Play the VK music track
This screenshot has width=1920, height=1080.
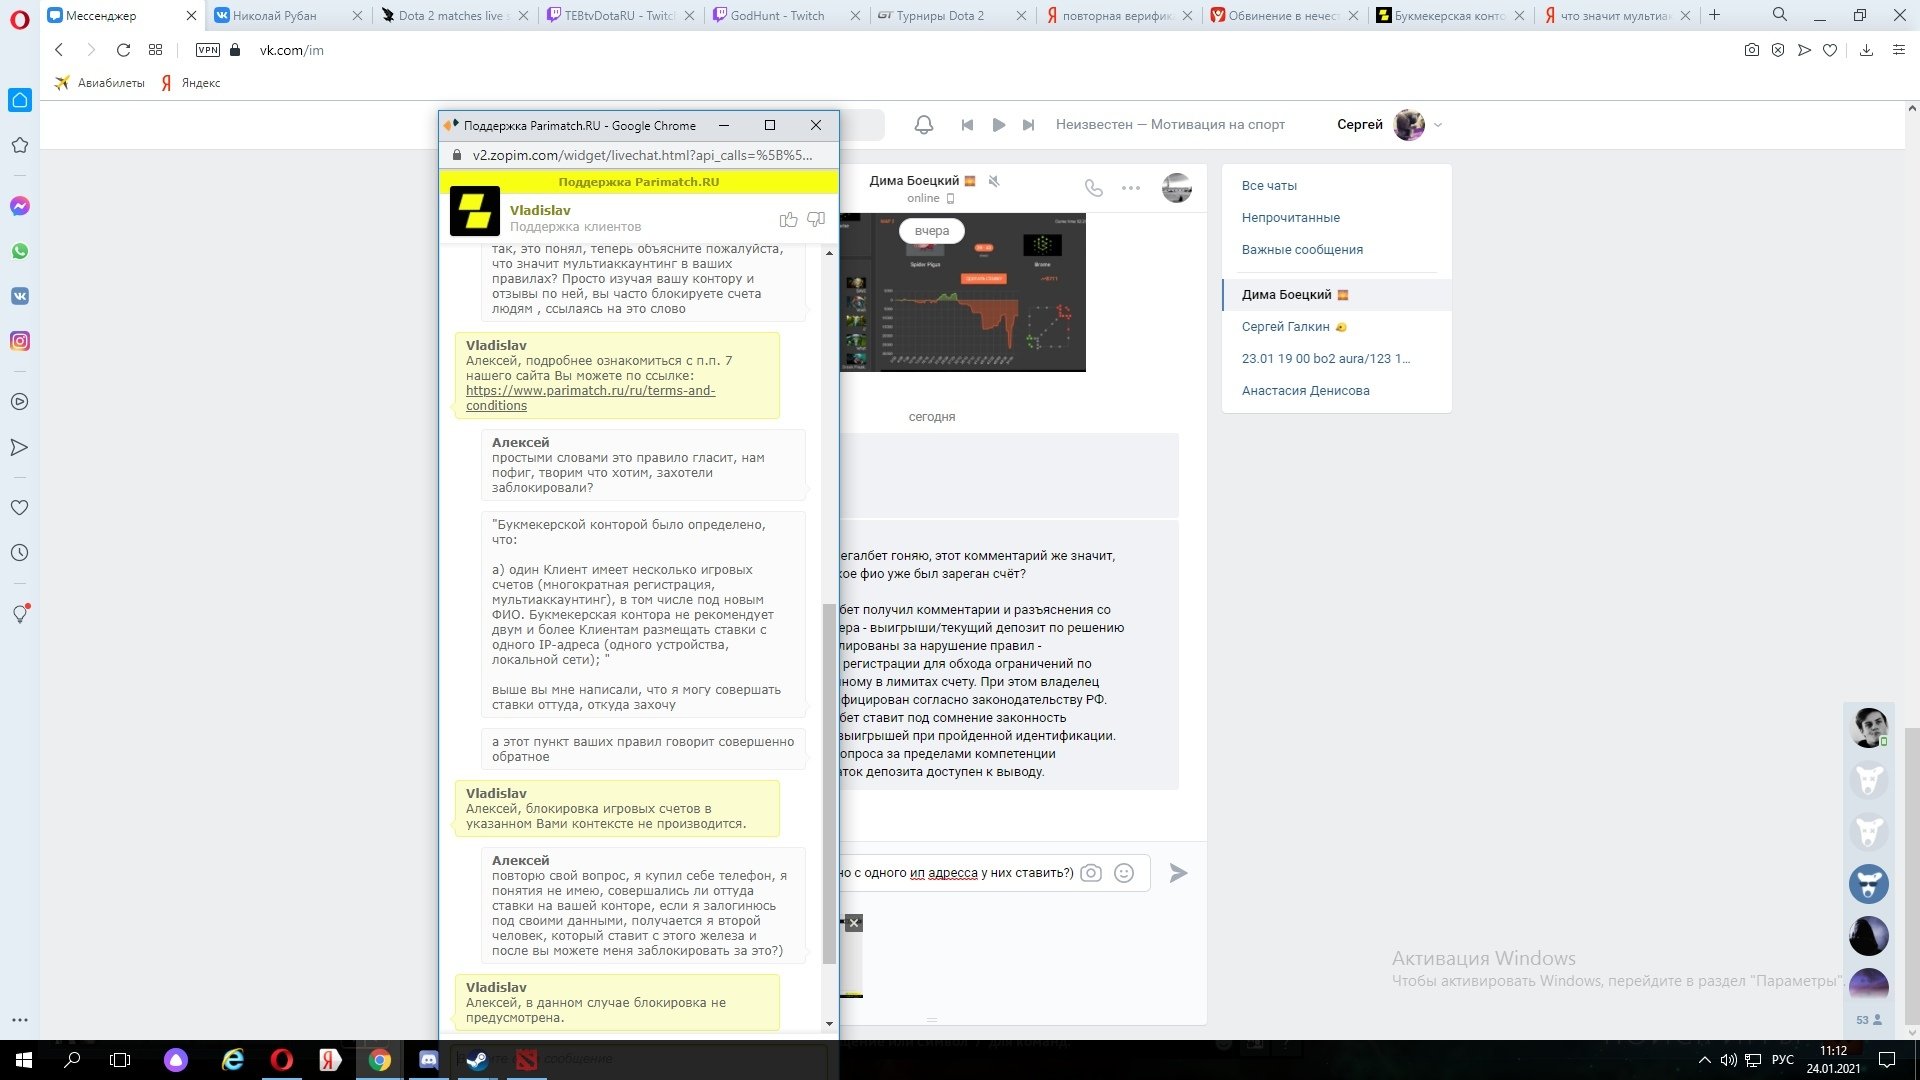point(998,125)
